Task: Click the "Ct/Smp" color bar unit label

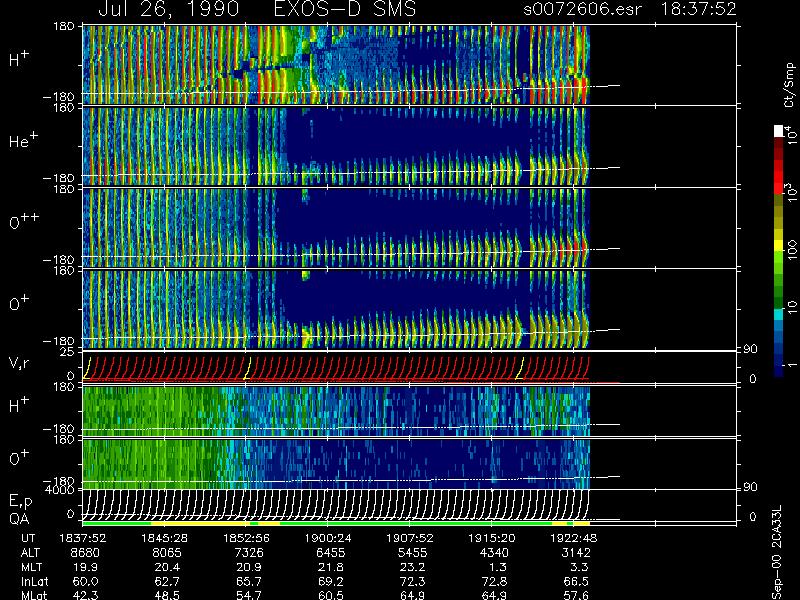Action: (x=789, y=85)
